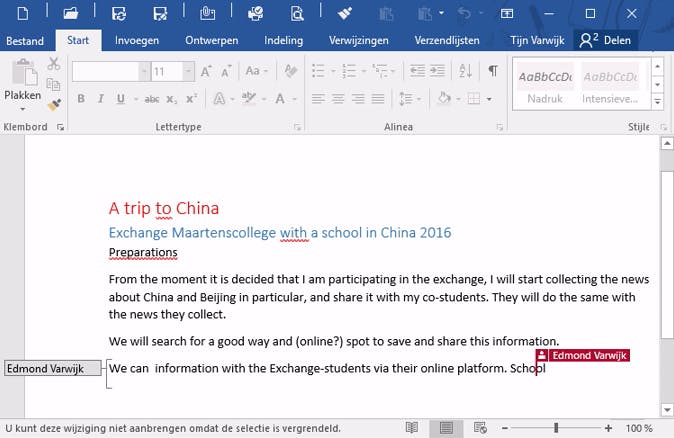Toggle italic formatting
The width and height of the screenshot is (674, 438).
click(x=101, y=99)
